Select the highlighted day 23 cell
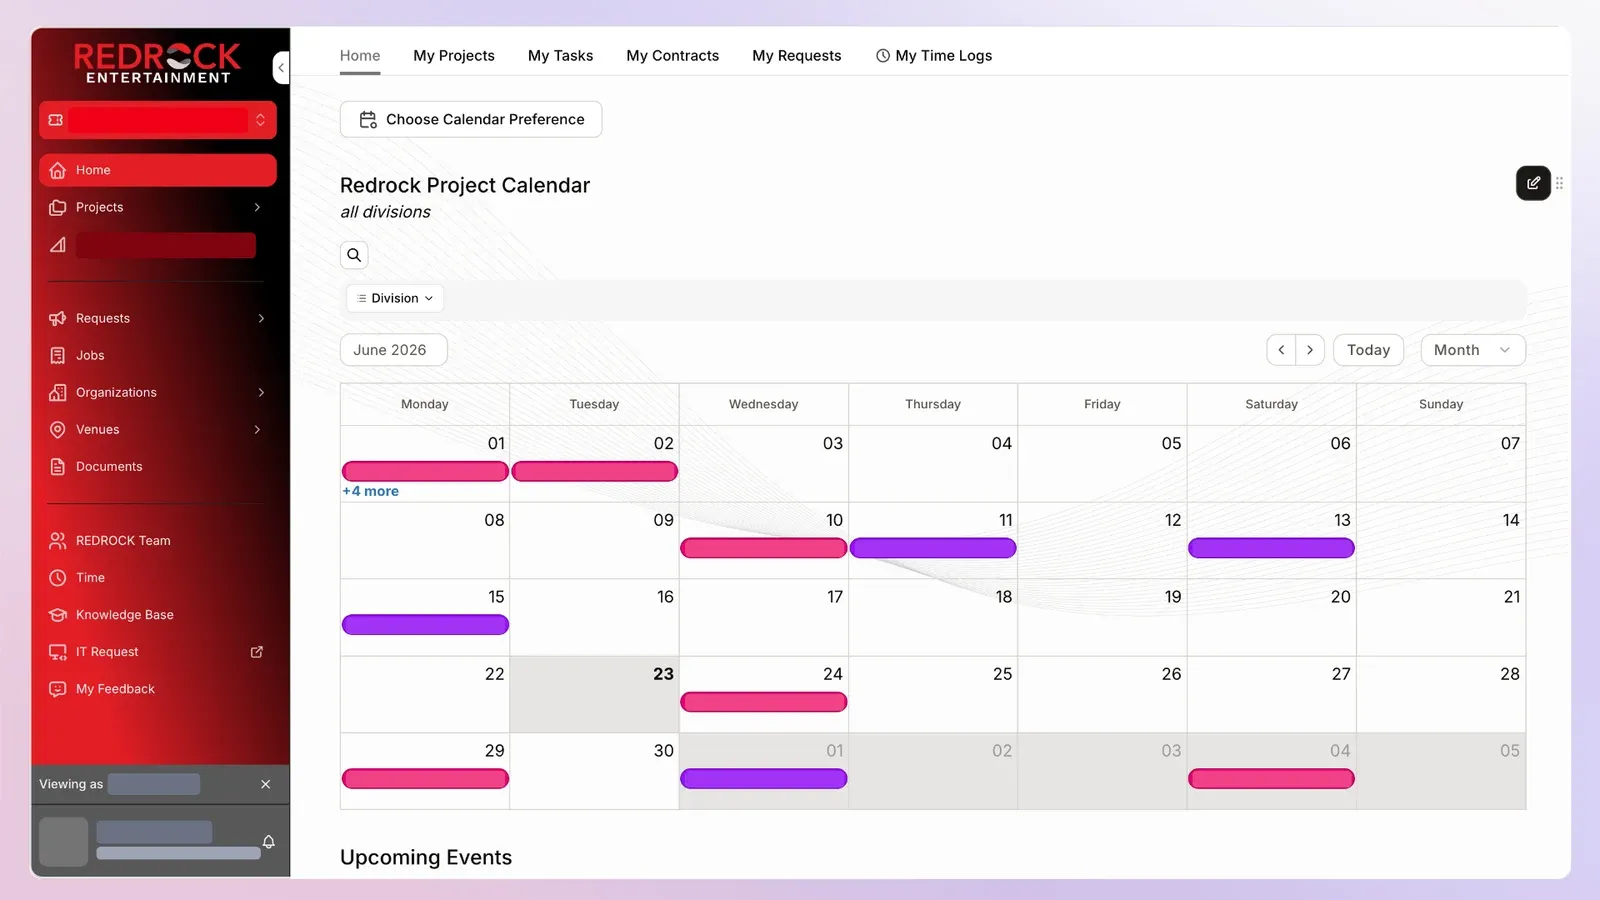Image resolution: width=1600 pixels, height=900 pixels. point(594,694)
